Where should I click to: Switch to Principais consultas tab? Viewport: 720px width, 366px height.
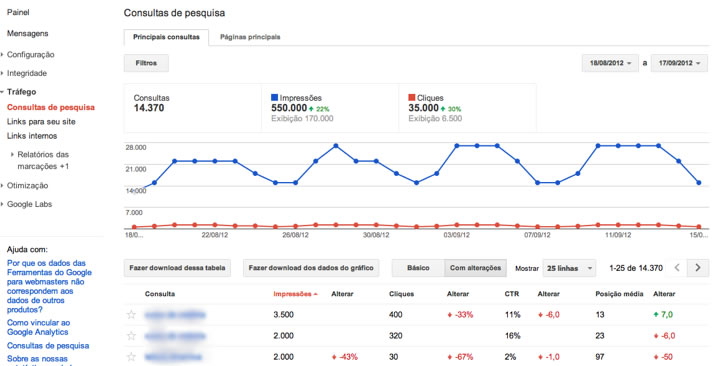pos(166,37)
